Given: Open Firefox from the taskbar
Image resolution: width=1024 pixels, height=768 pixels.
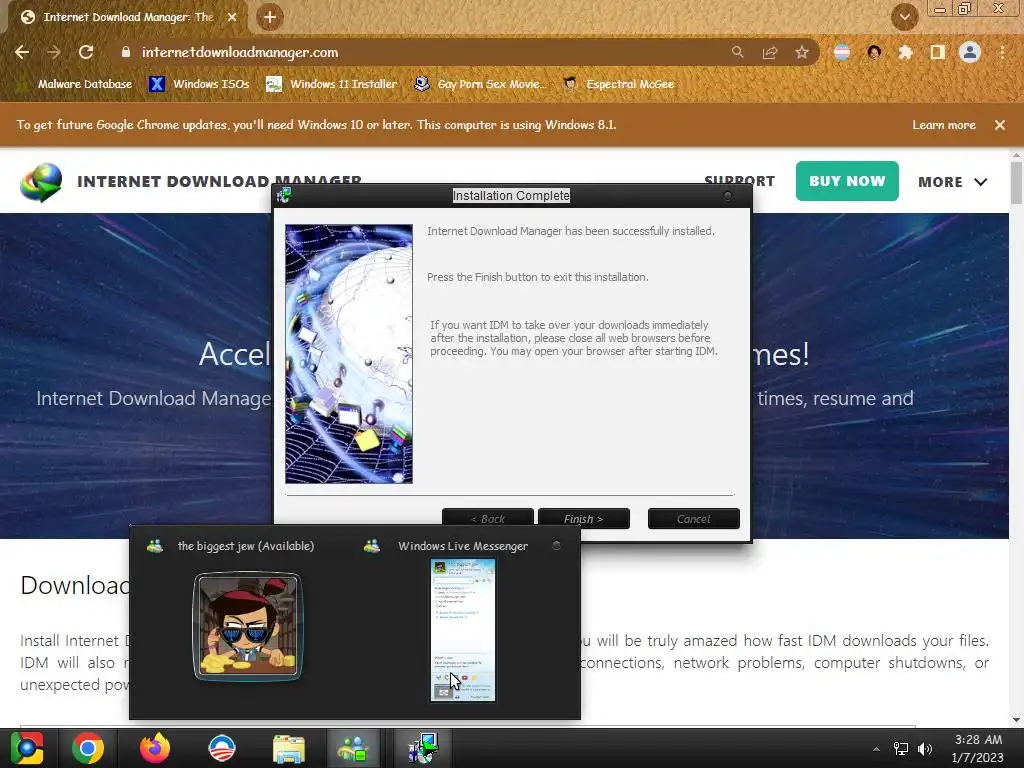Looking at the screenshot, I should click(x=155, y=748).
